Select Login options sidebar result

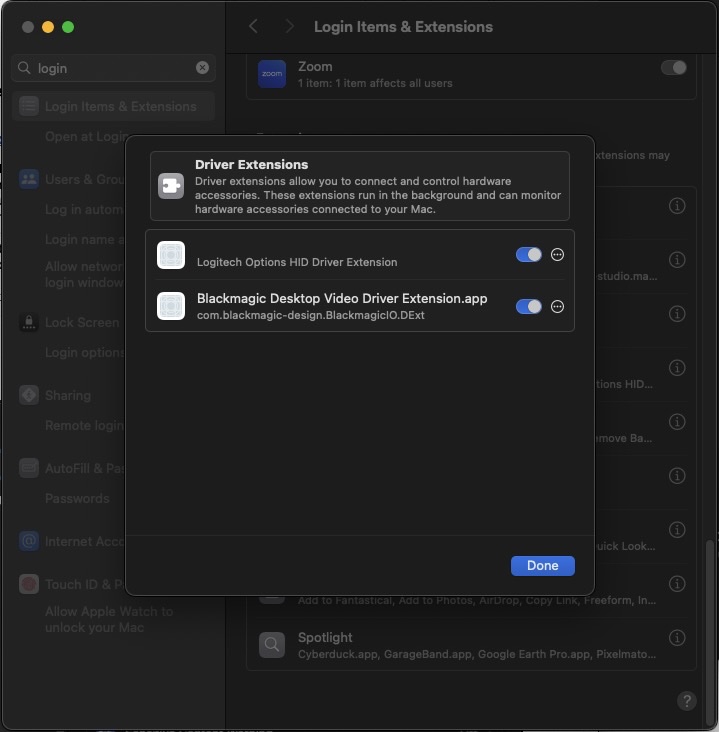(x=85, y=352)
